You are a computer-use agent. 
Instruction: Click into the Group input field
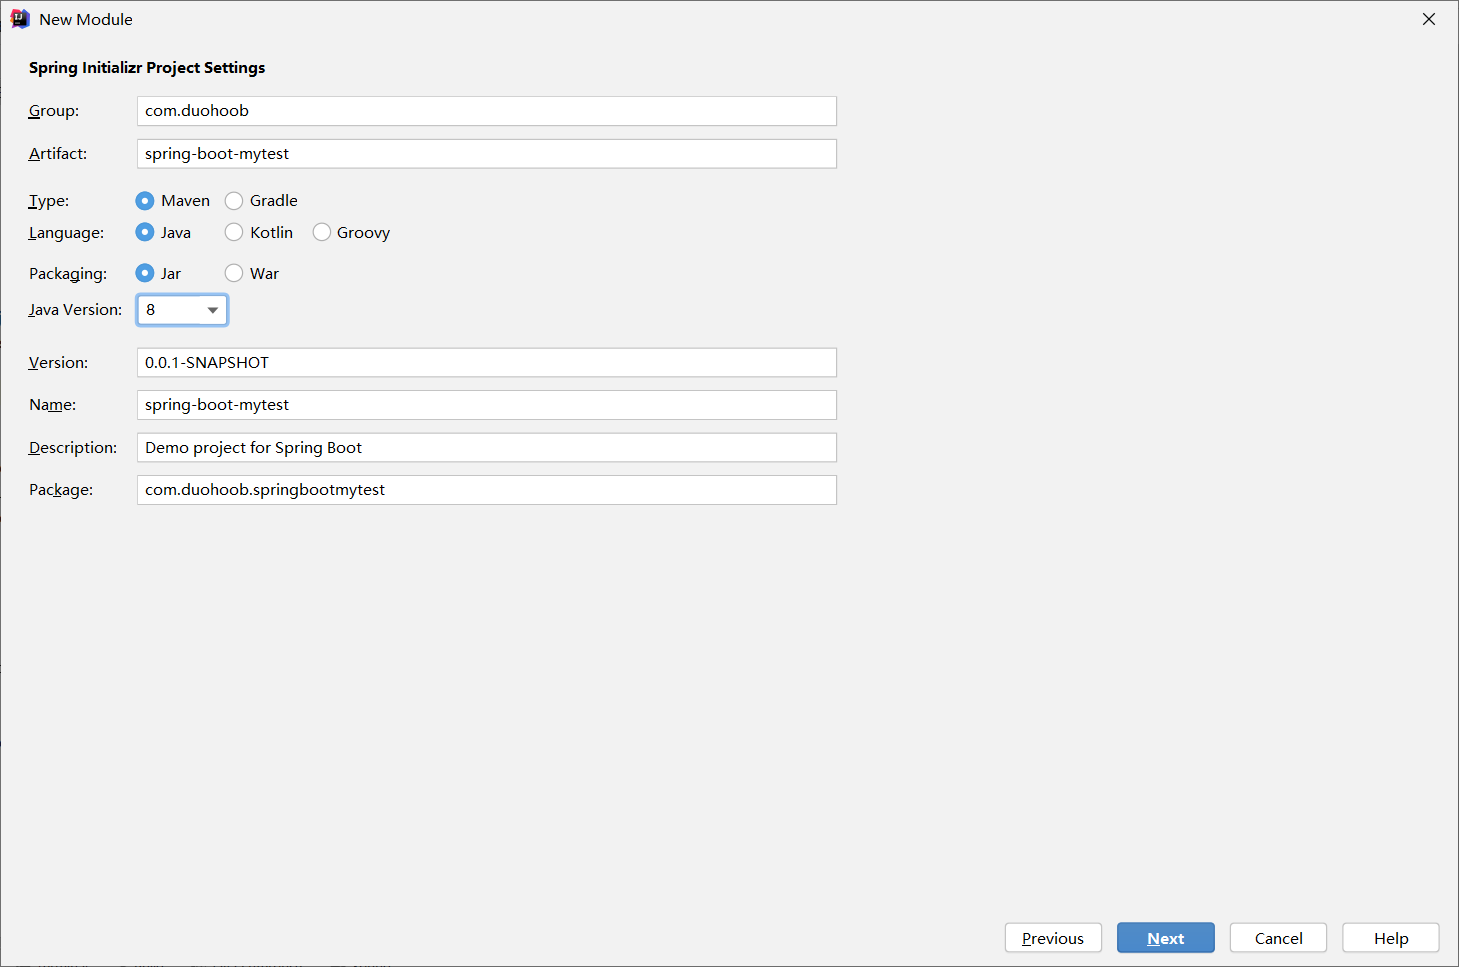pos(486,111)
